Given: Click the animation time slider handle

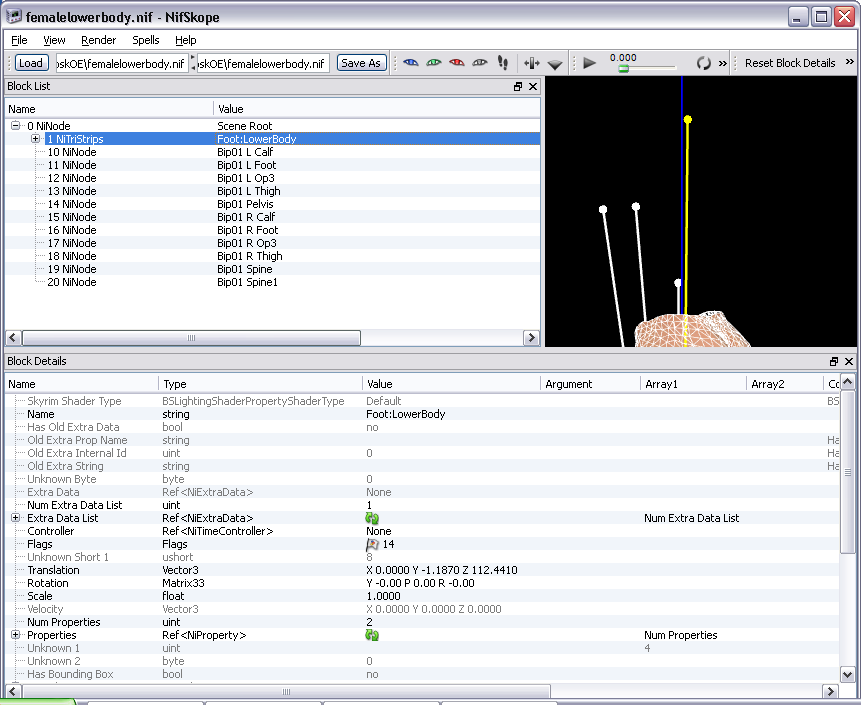Looking at the screenshot, I should [x=623, y=69].
